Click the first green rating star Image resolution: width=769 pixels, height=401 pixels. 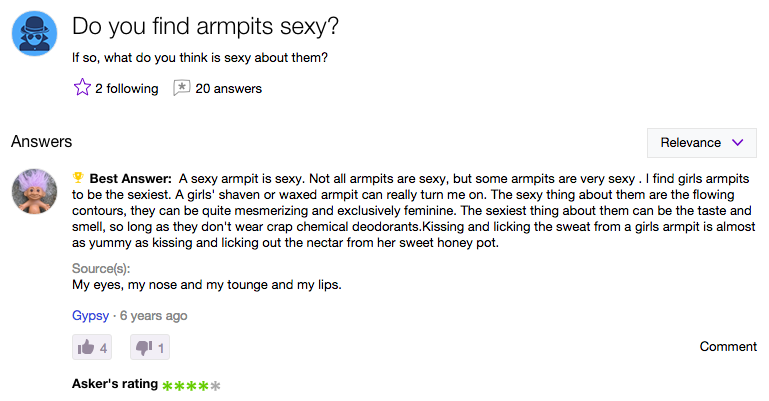tap(167, 386)
